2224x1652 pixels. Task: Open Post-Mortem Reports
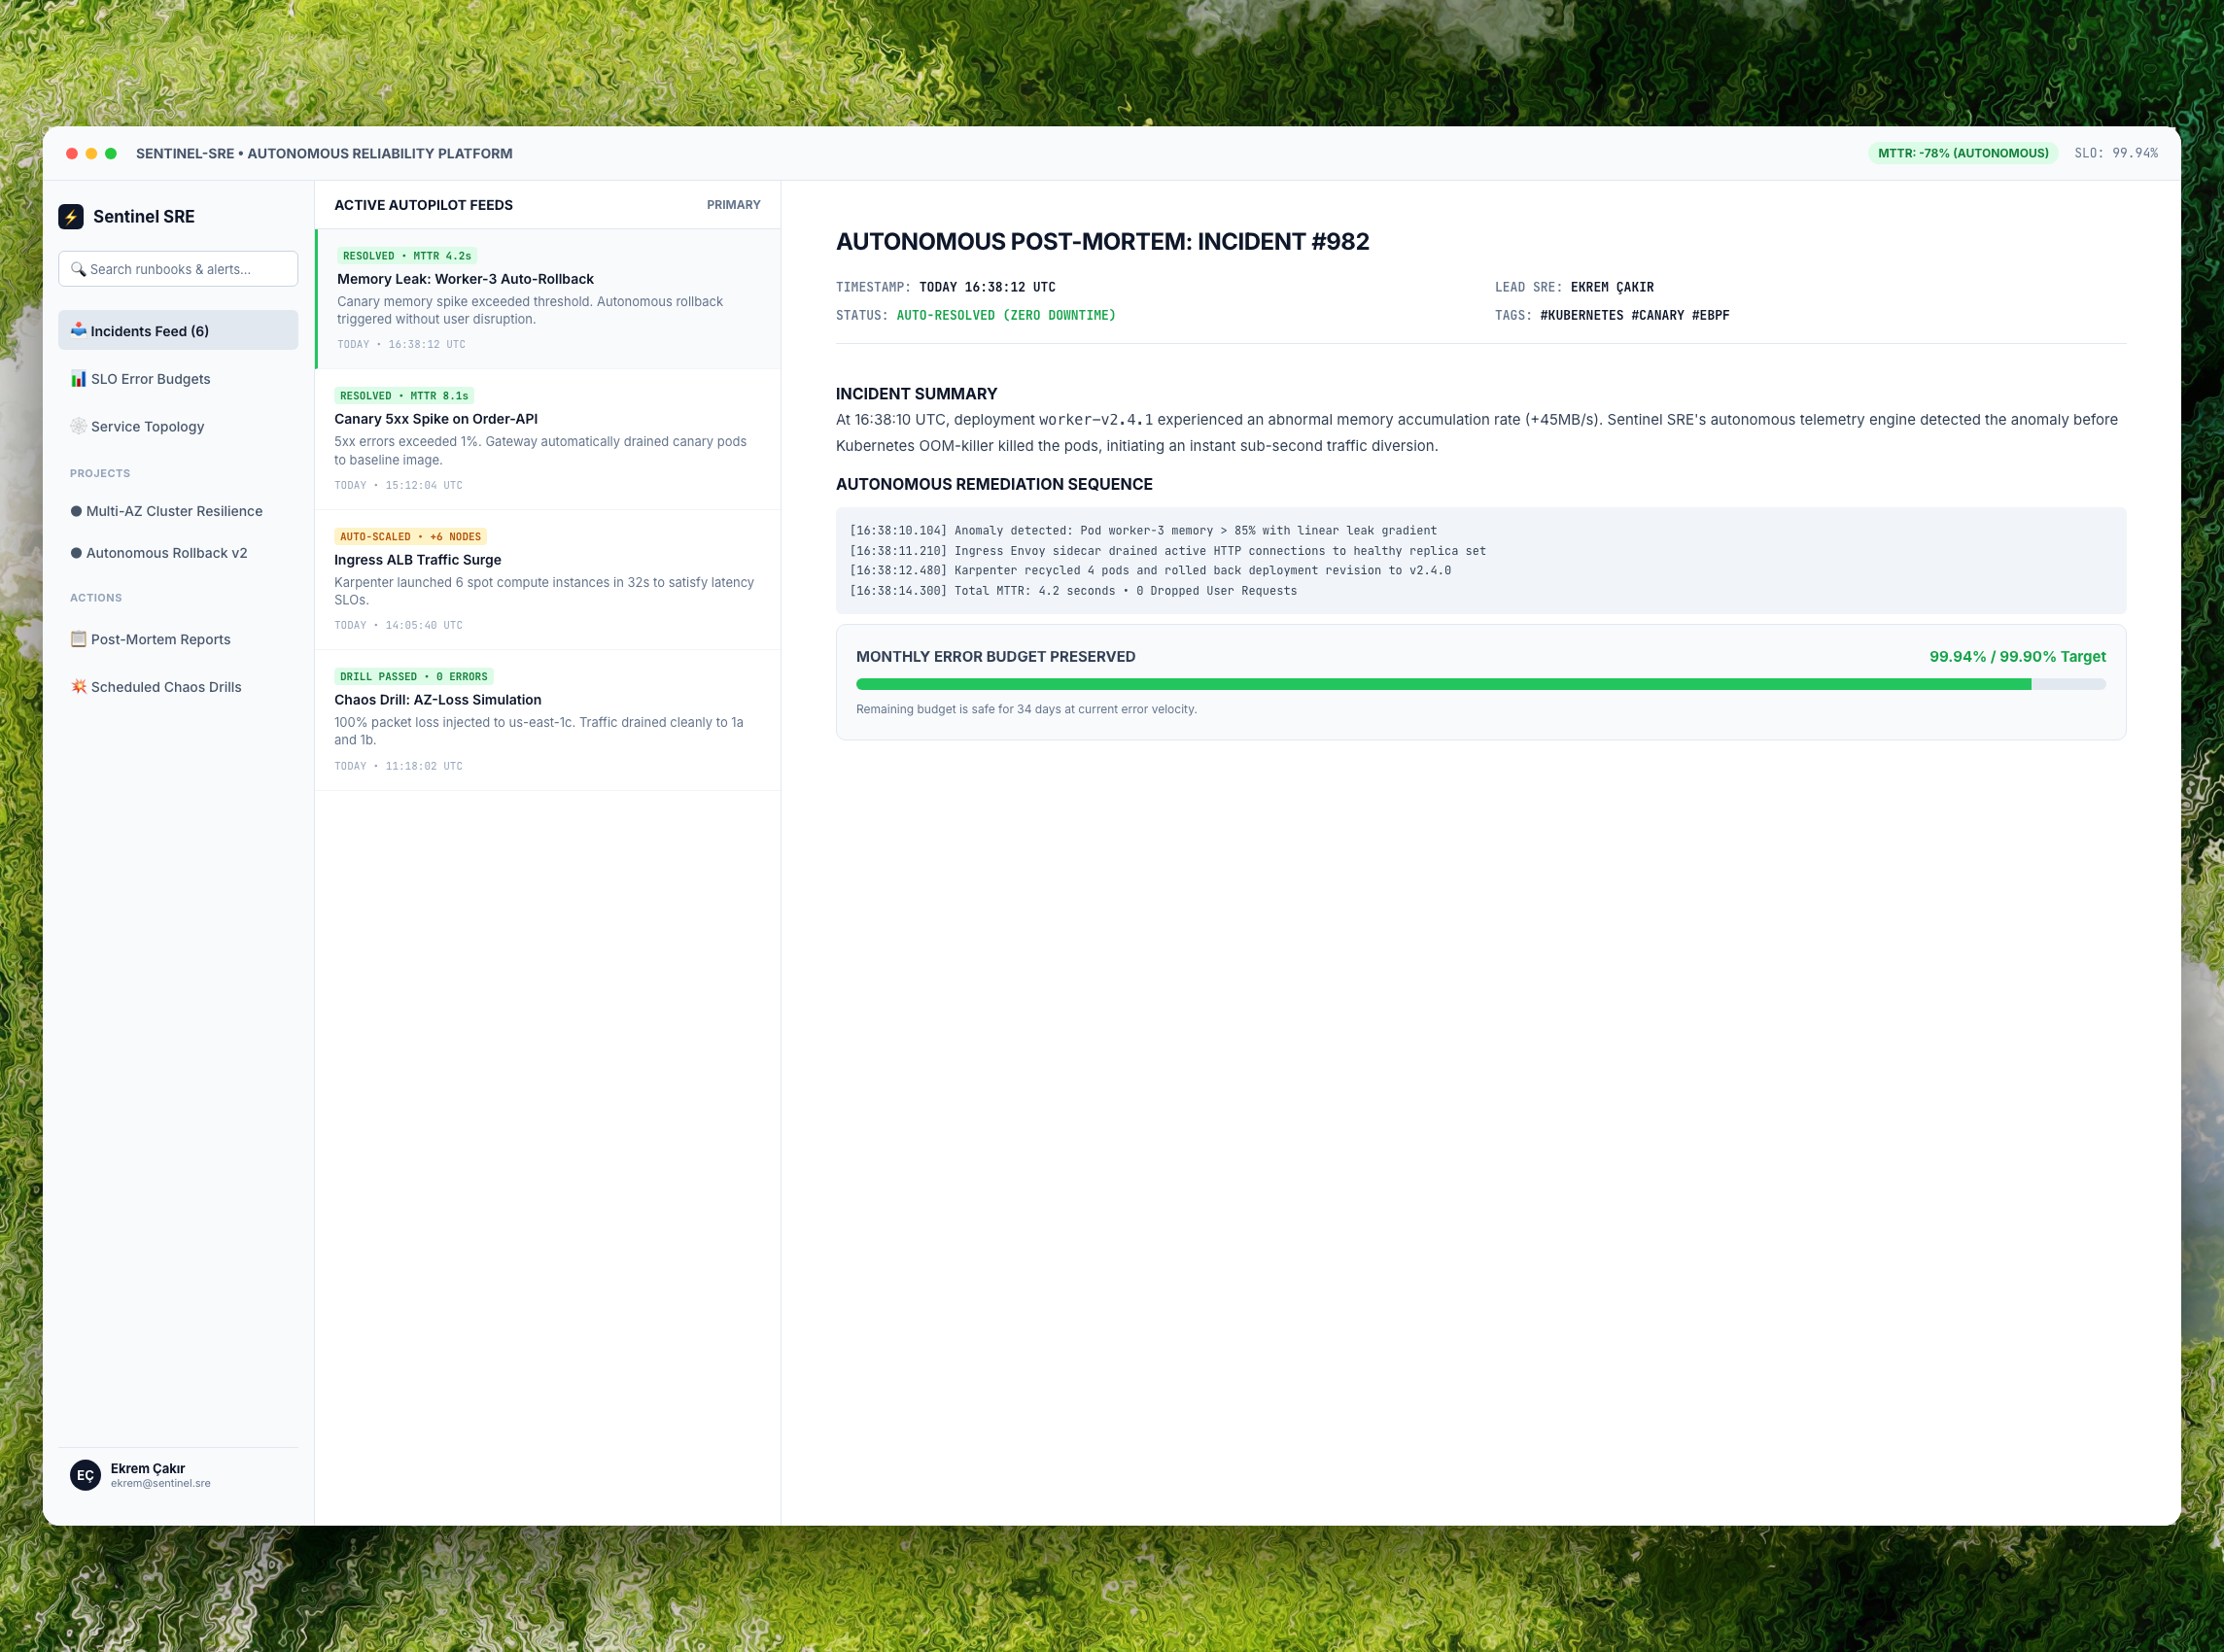click(x=178, y=639)
